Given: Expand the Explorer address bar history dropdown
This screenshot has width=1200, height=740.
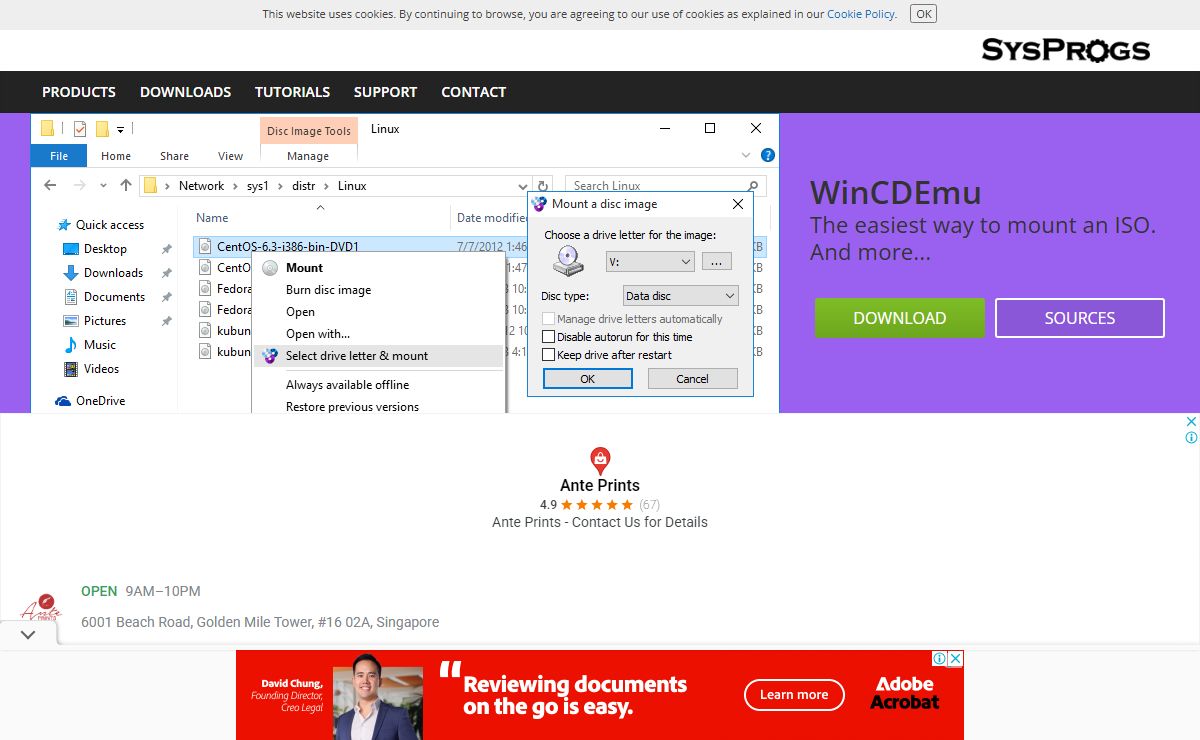Looking at the screenshot, I should click(x=522, y=186).
